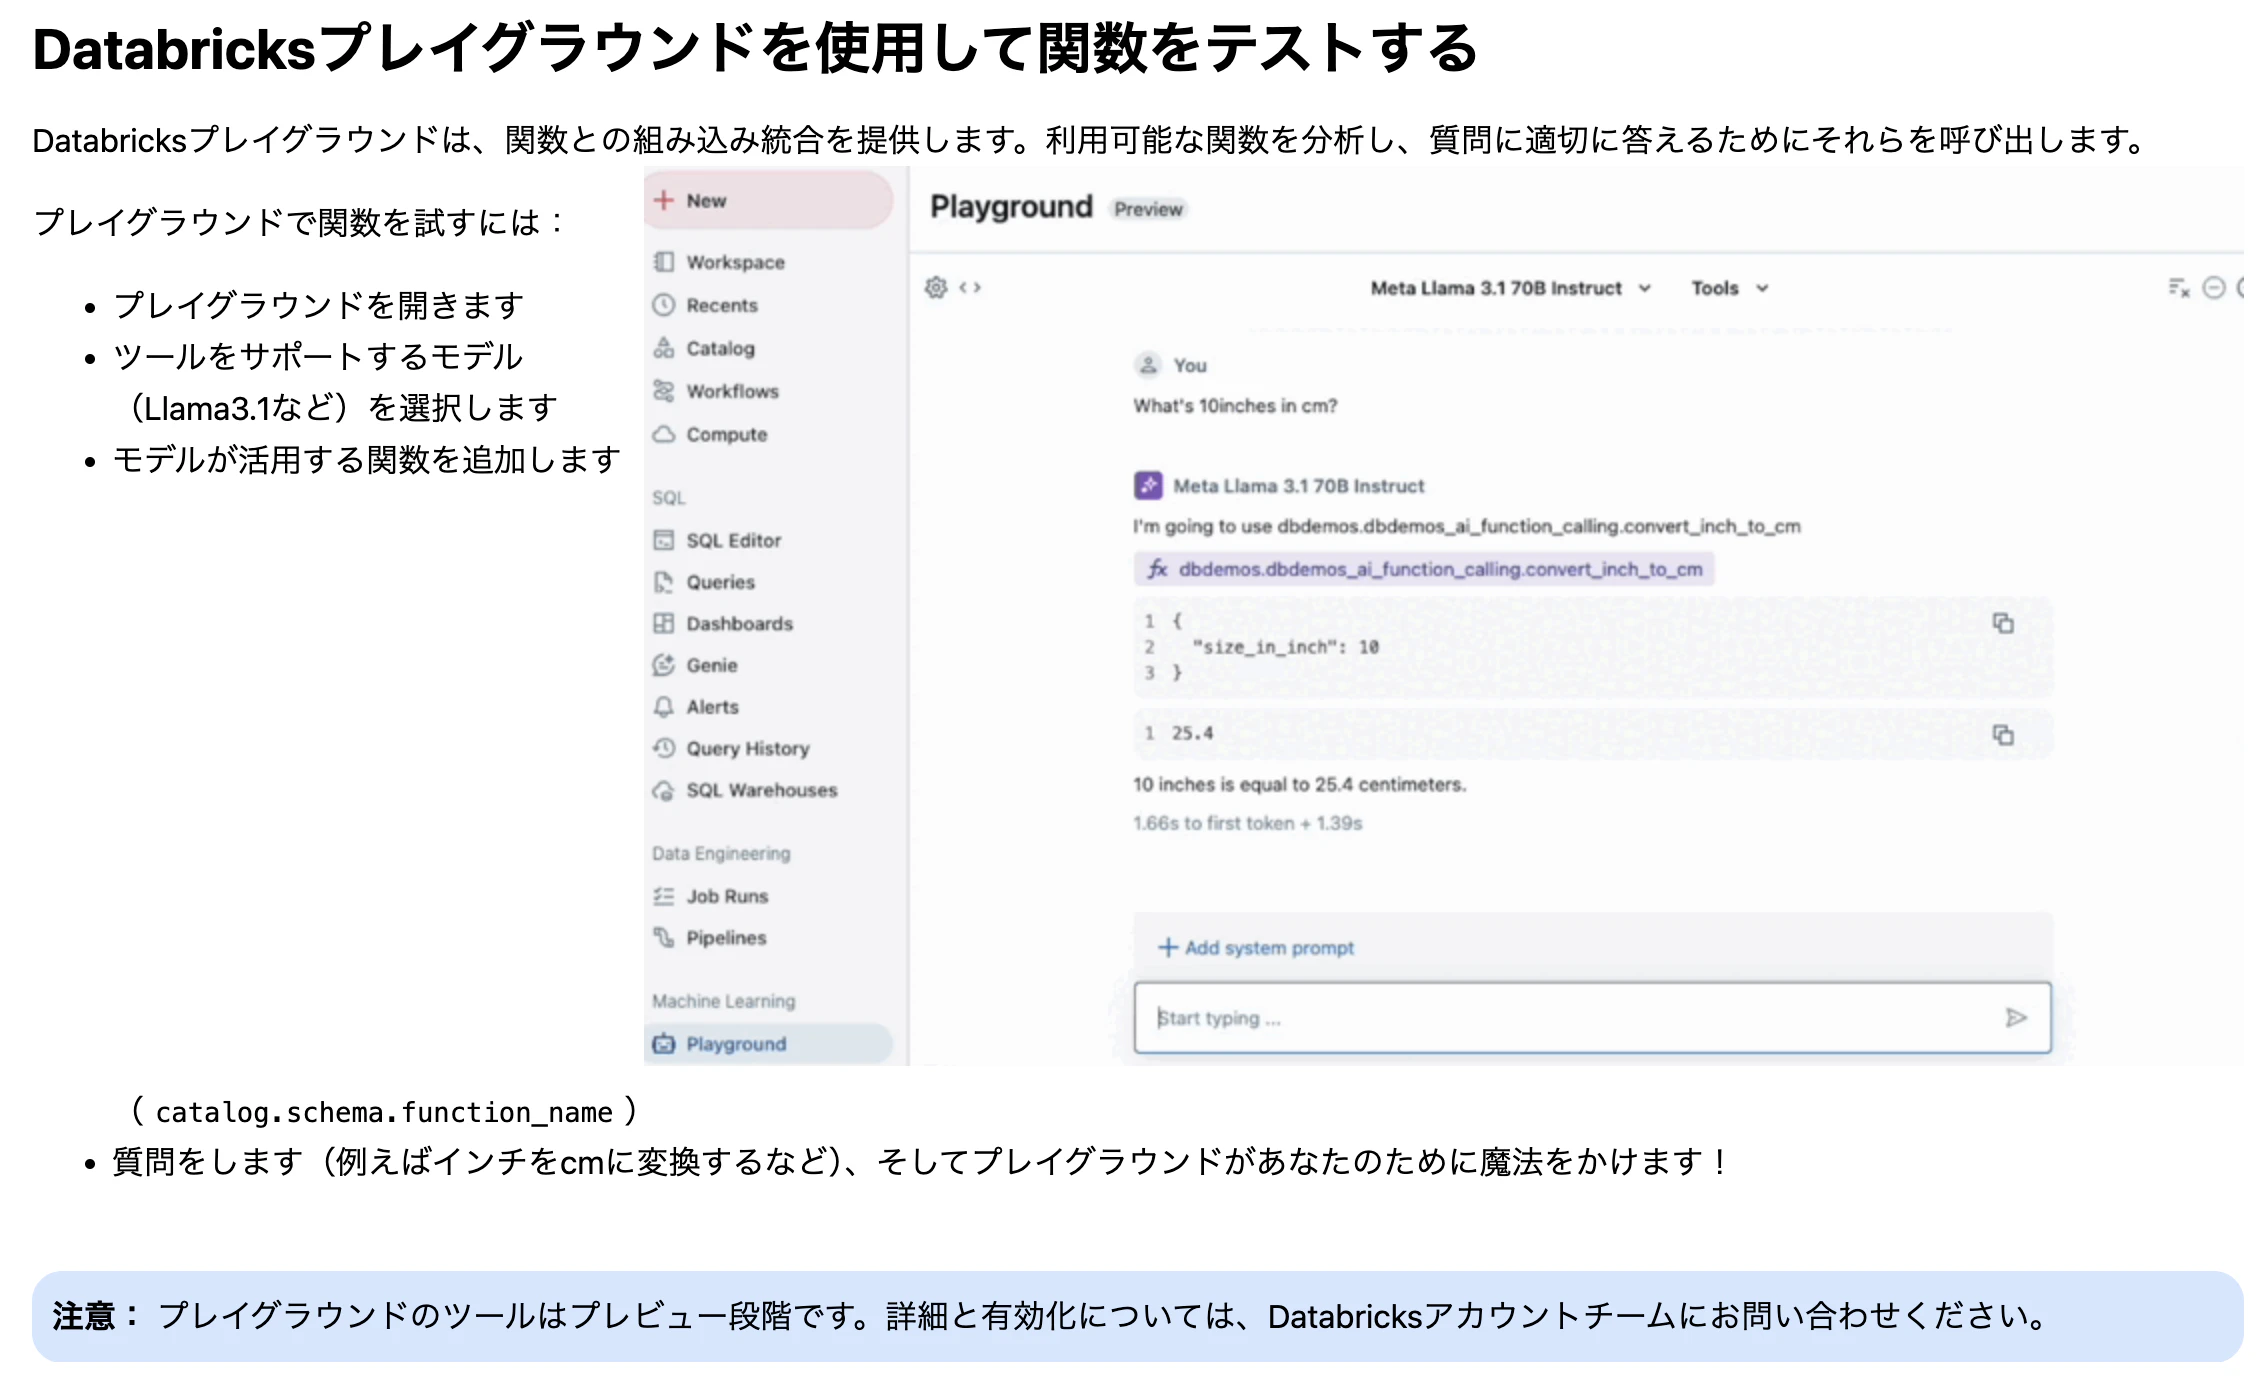This screenshot has height=1382, width=2268.
Task: Open Playground settings gear icon
Action: 936,288
